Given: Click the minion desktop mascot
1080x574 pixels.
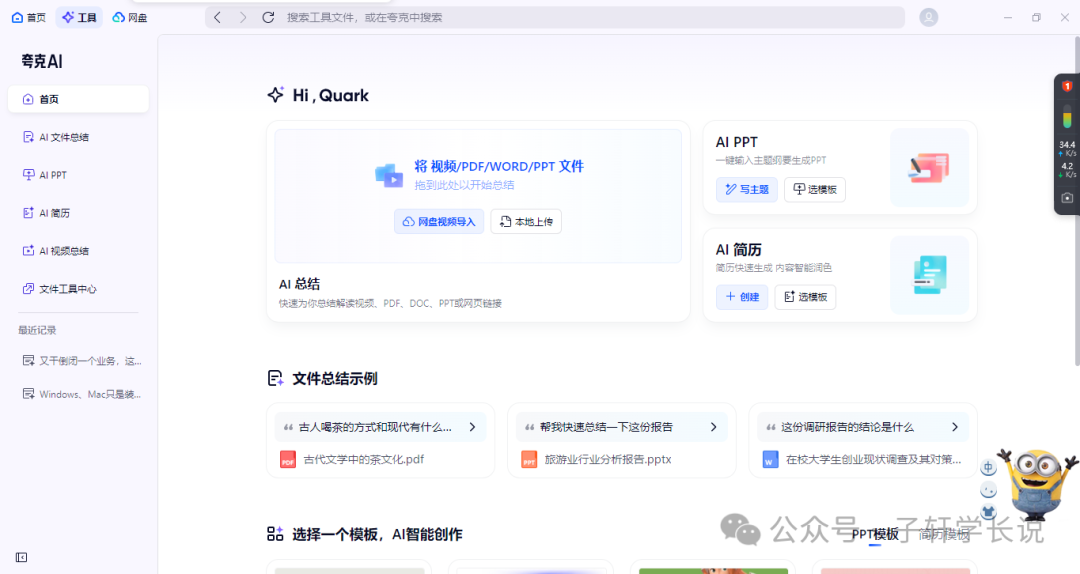Looking at the screenshot, I should (x=1038, y=485).
